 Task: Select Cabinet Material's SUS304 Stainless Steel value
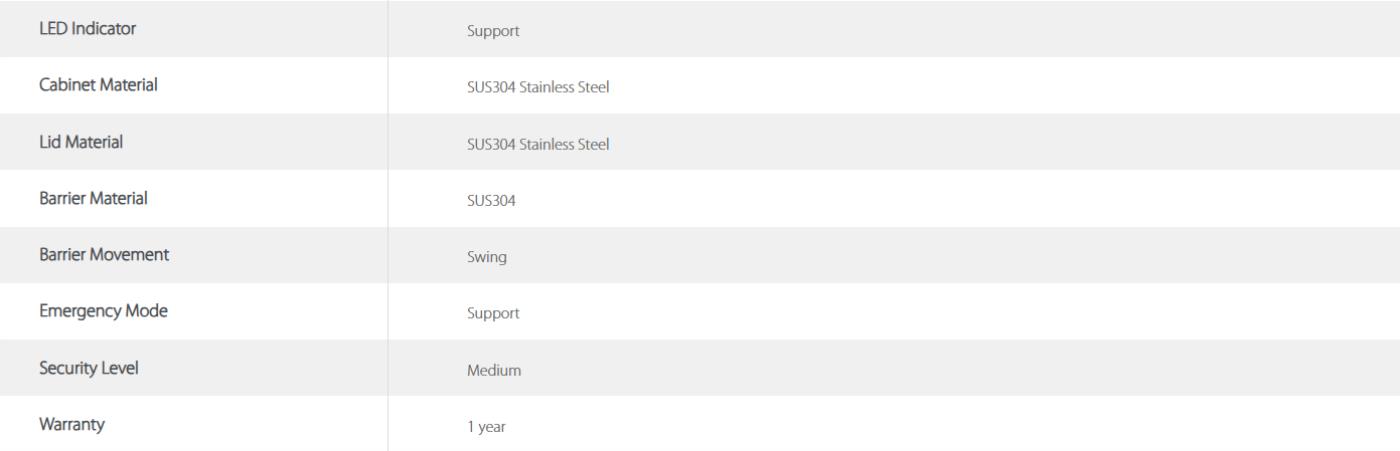tap(539, 87)
